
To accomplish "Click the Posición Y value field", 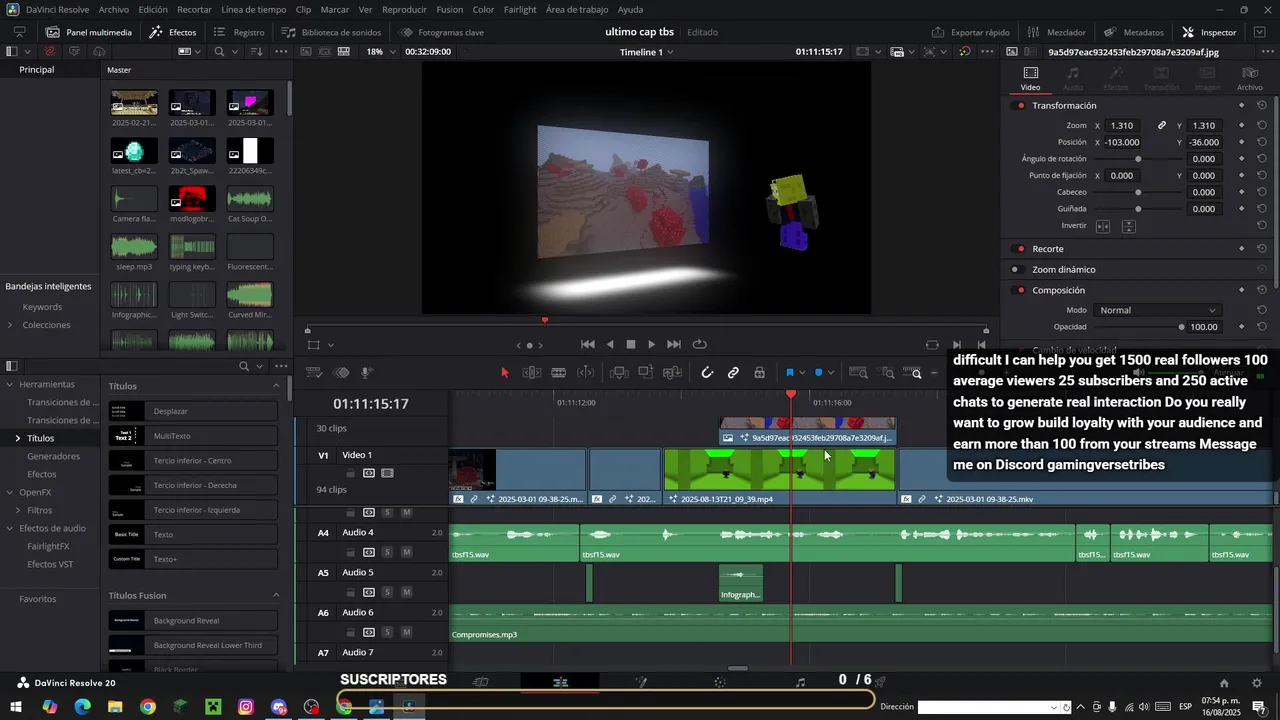I will click(x=1204, y=142).
